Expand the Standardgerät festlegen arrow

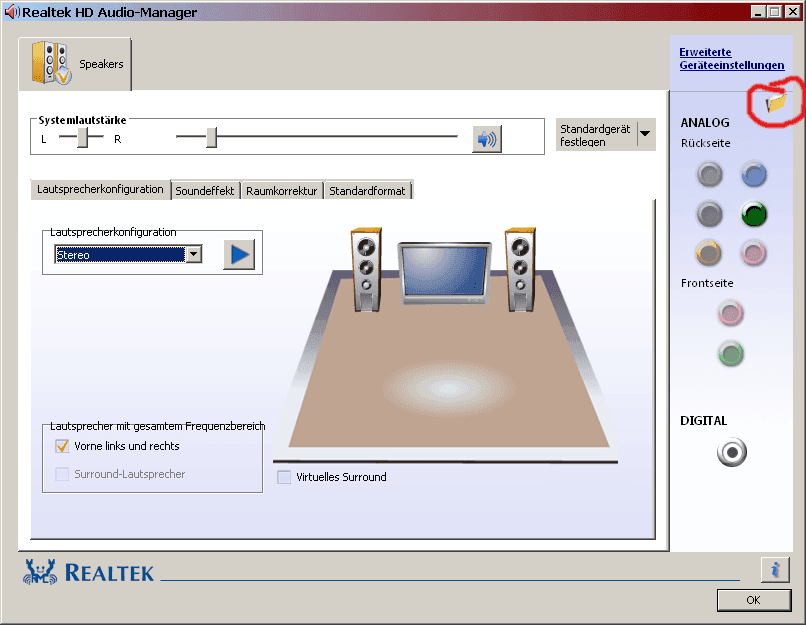point(645,134)
